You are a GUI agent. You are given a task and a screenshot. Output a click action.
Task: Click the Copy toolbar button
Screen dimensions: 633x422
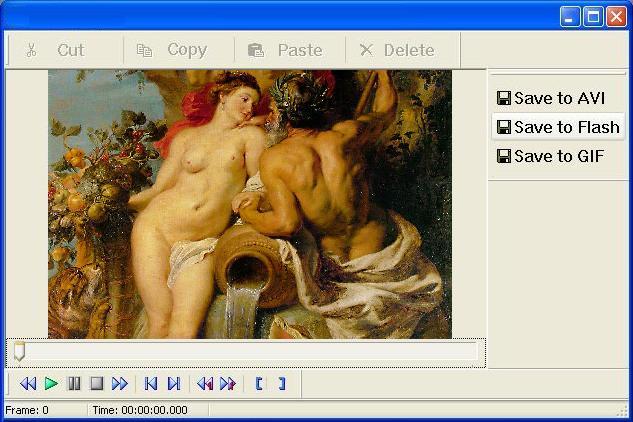point(179,50)
